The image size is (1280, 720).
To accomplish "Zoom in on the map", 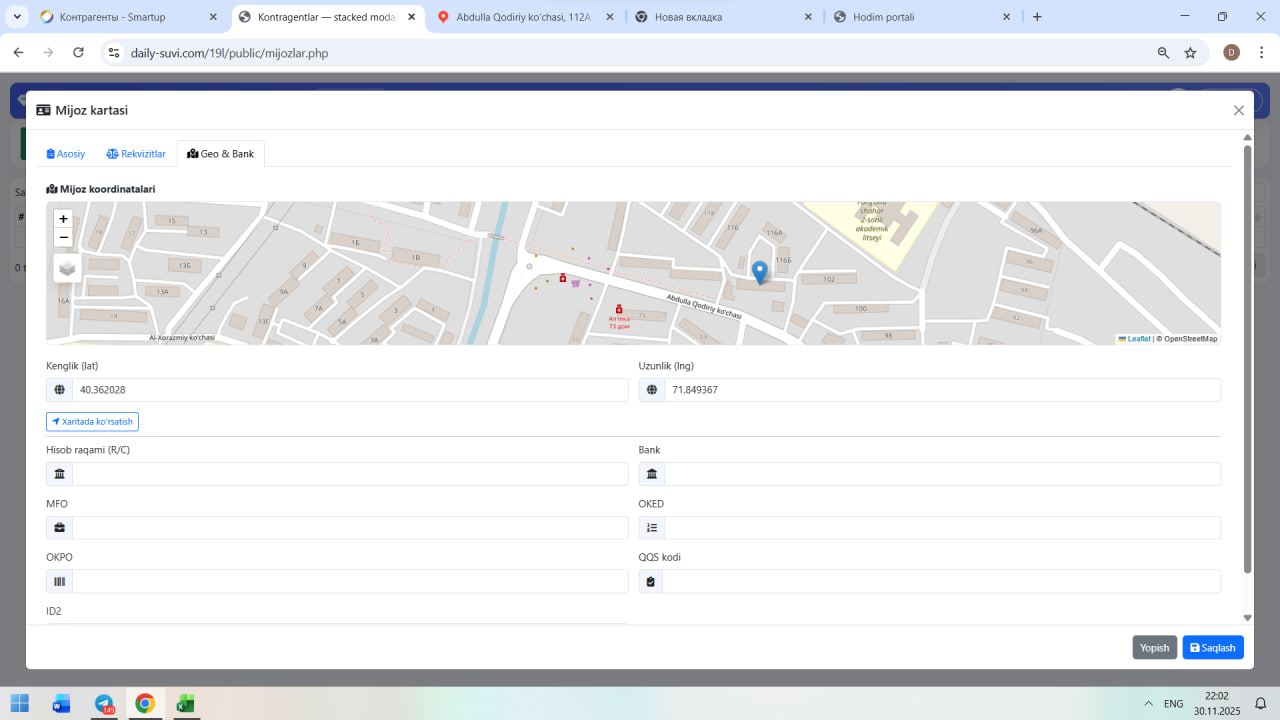I will point(64,219).
